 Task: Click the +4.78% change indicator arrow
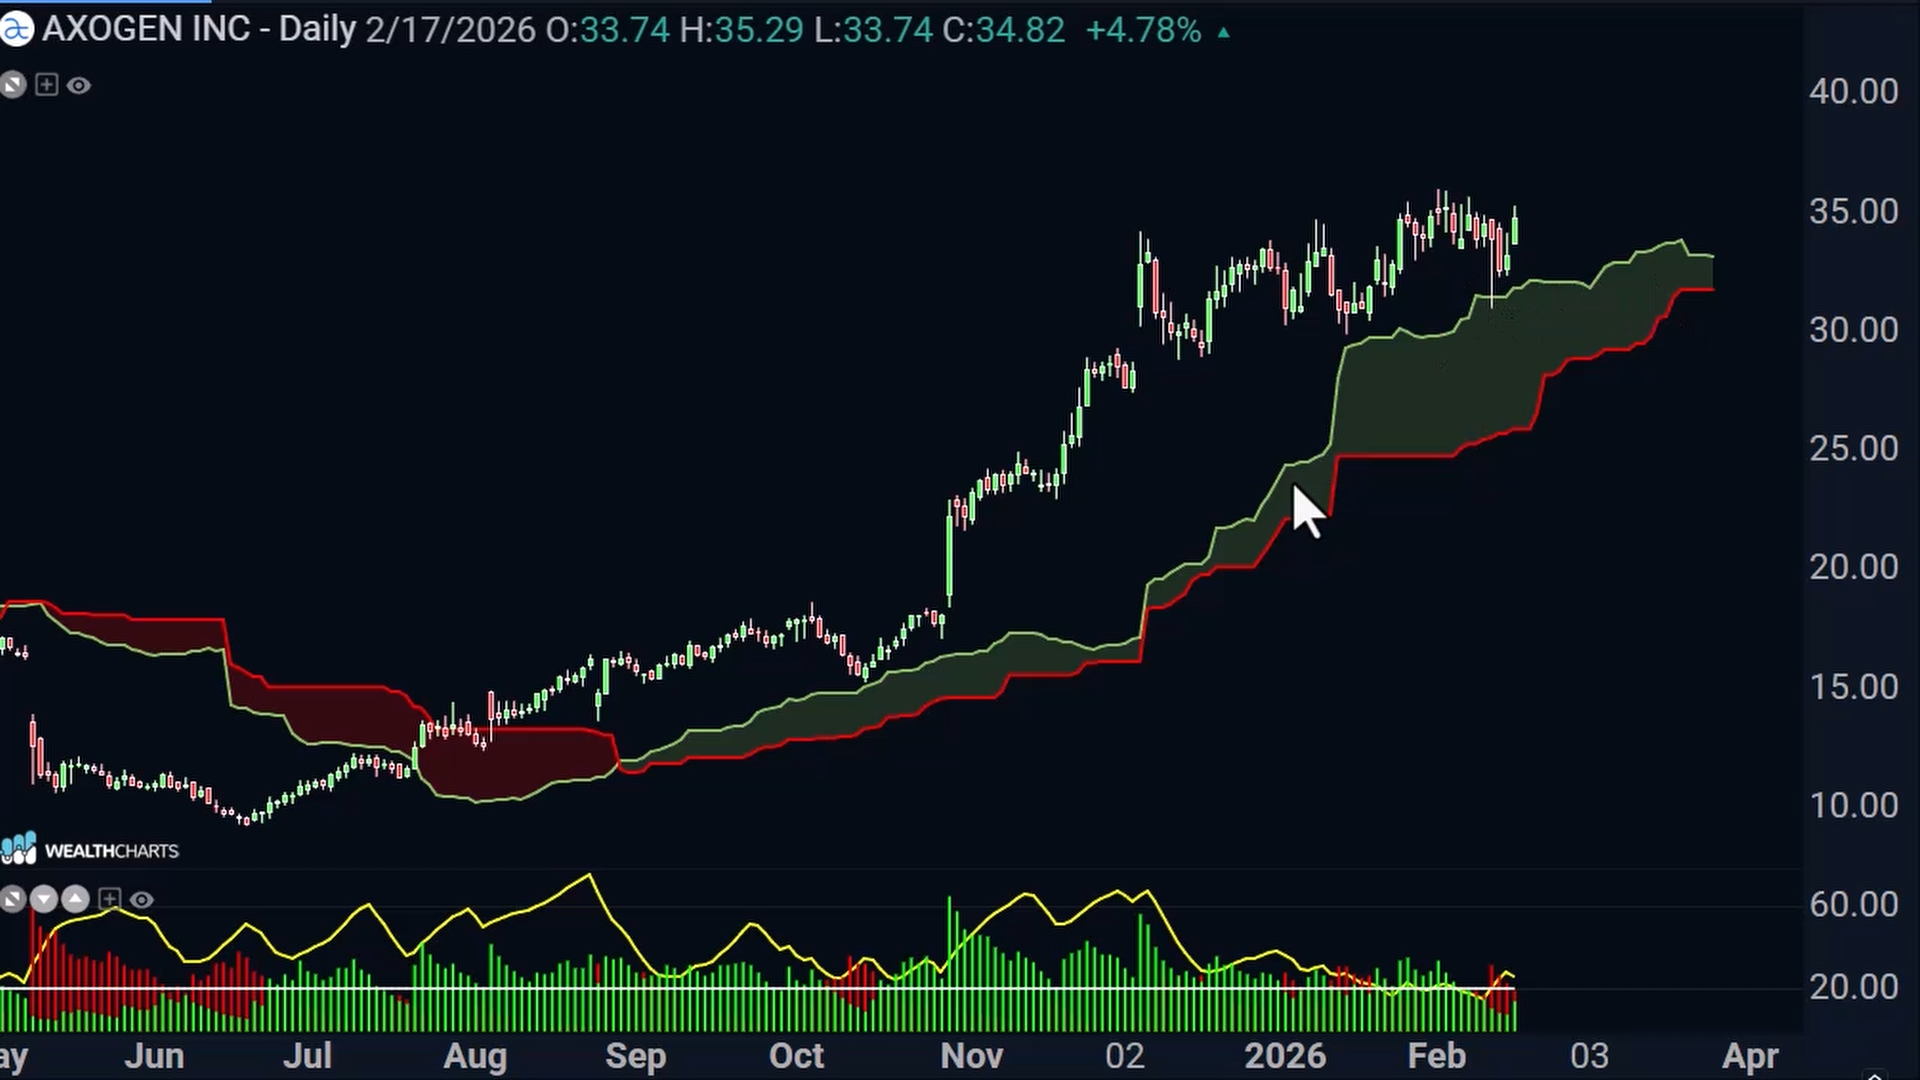coord(1223,32)
